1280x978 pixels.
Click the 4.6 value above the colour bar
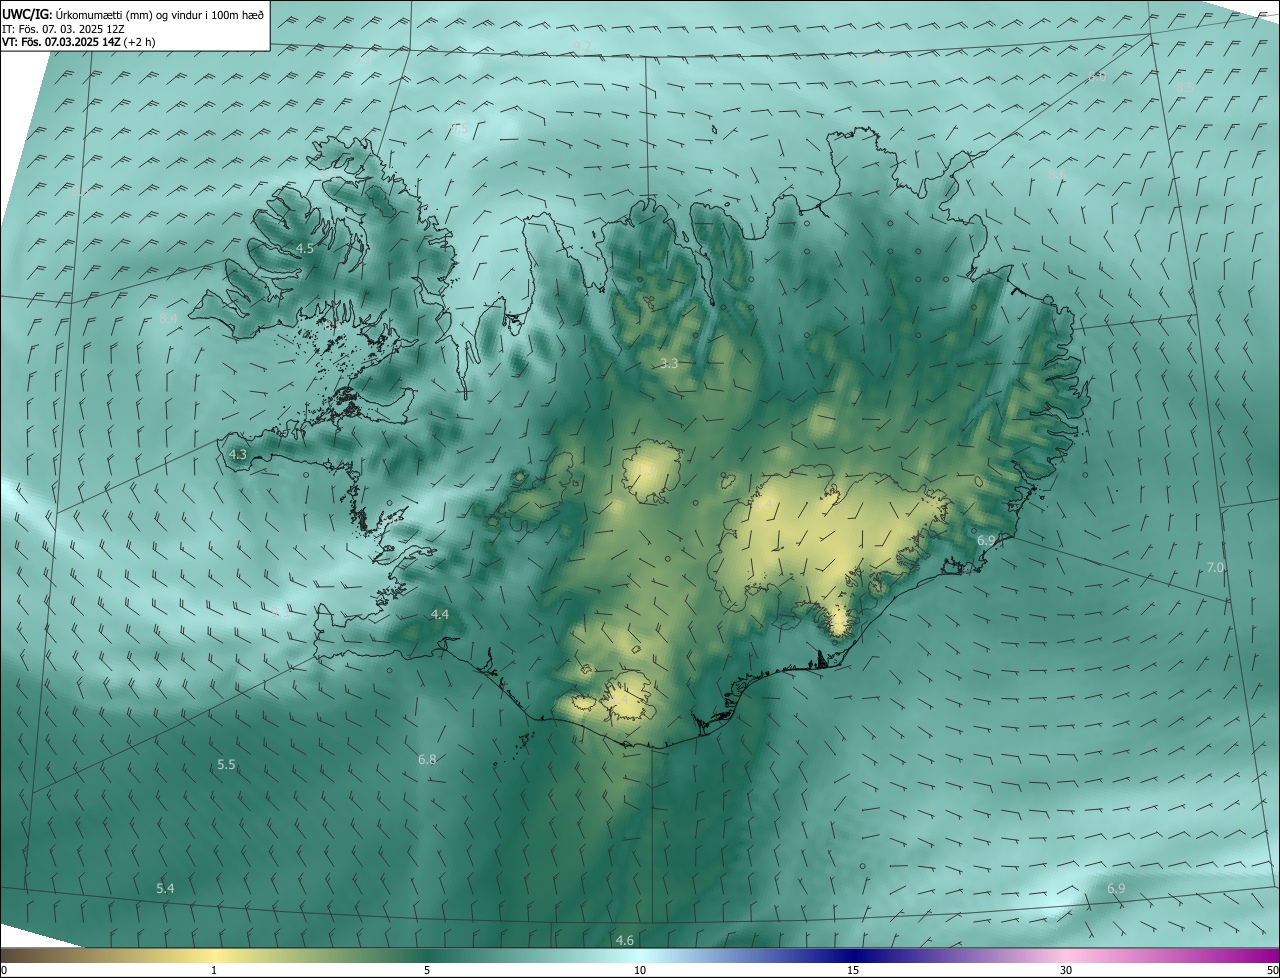coord(625,940)
